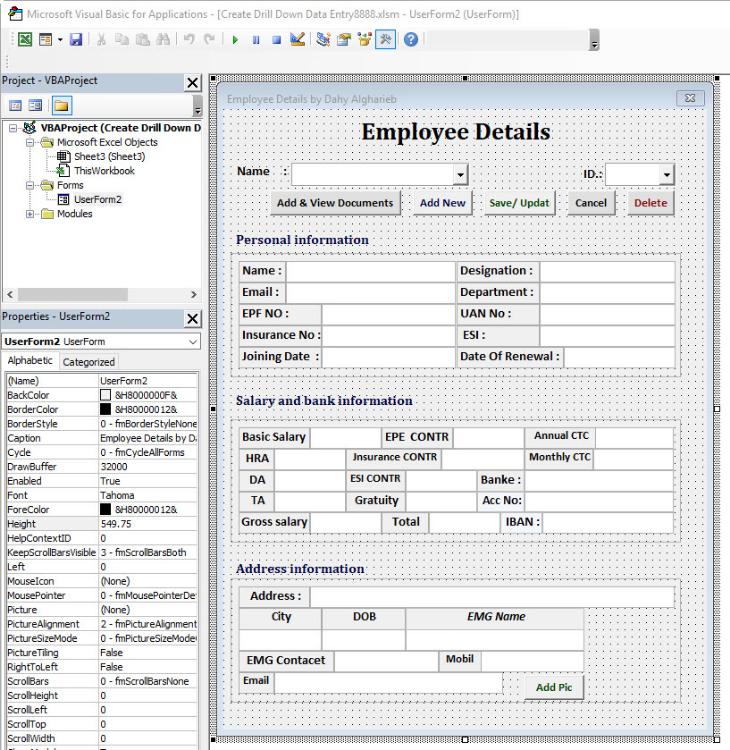
Task: Open Properties Window toolbar icon
Action: pyautogui.click(x=343, y=39)
